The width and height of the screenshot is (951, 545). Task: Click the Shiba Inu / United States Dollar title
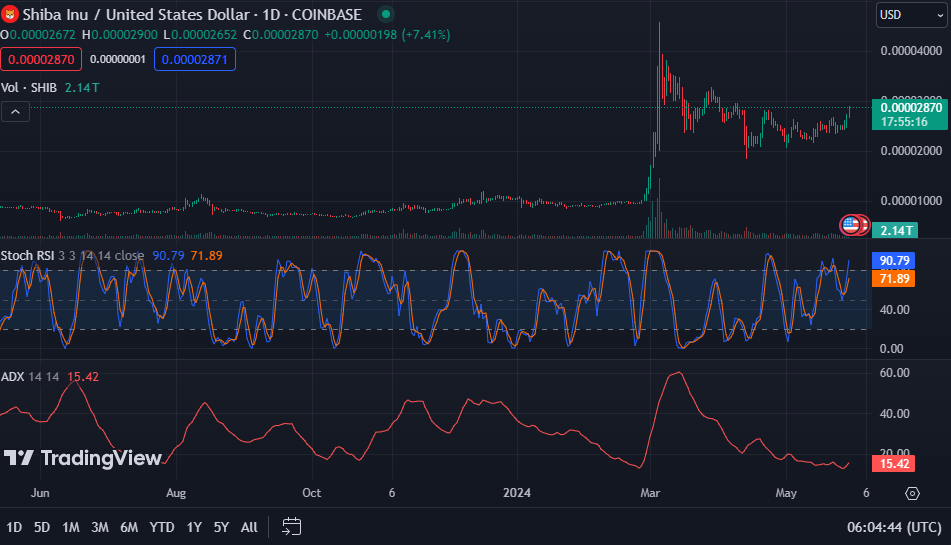(x=138, y=15)
